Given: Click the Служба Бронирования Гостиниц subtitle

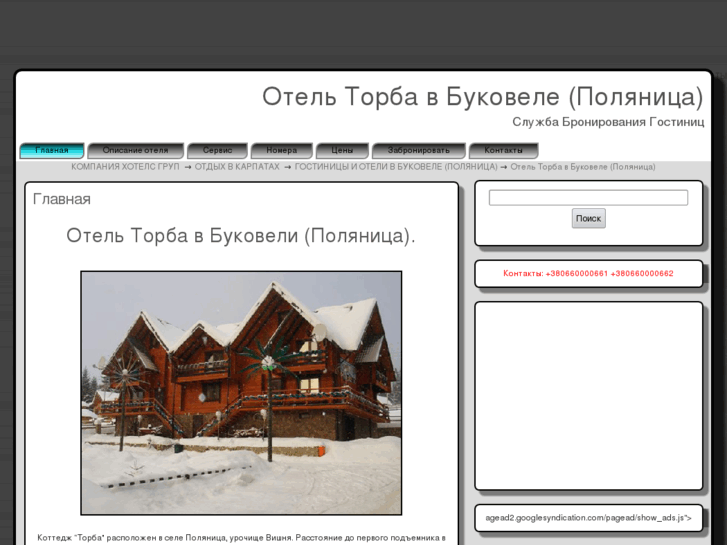Looking at the screenshot, I should coord(608,122).
